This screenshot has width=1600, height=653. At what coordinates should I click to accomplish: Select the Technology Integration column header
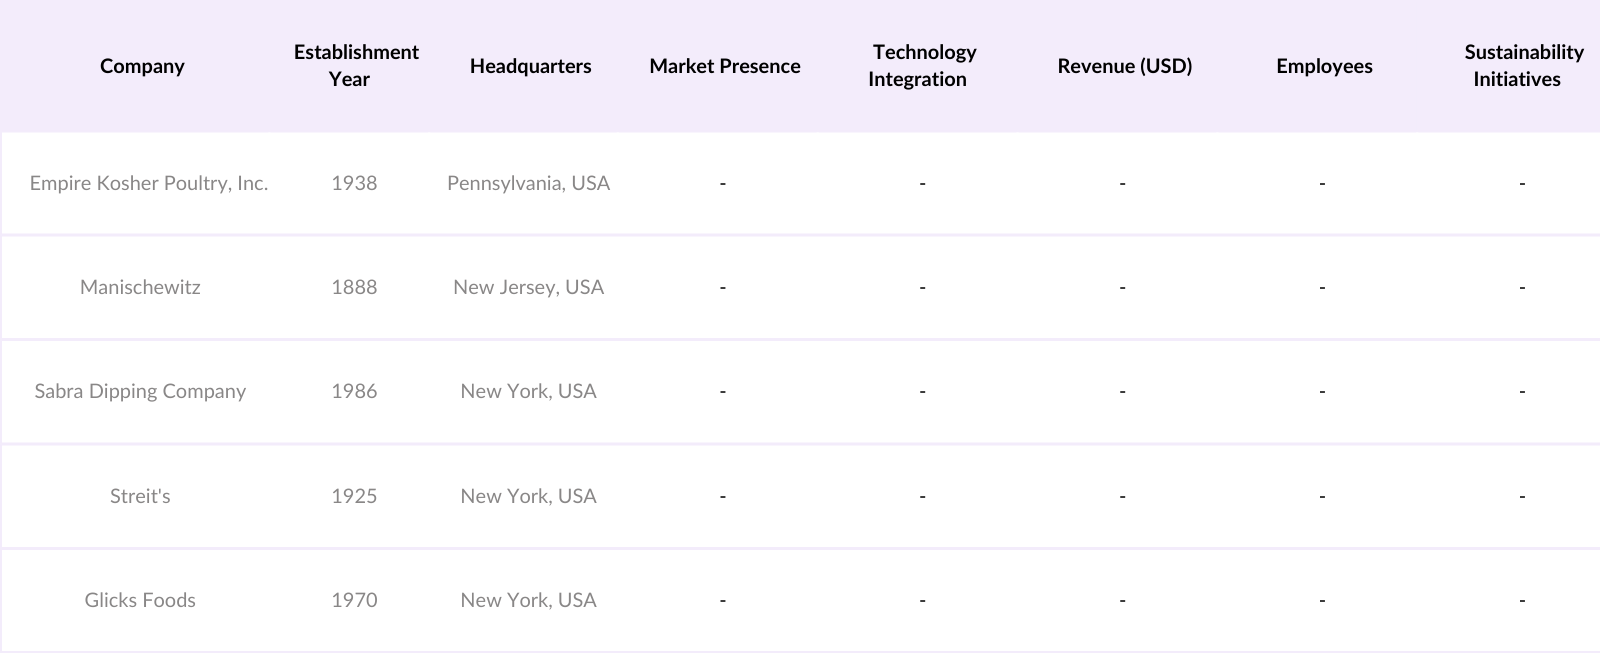click(x=922, y=66)
